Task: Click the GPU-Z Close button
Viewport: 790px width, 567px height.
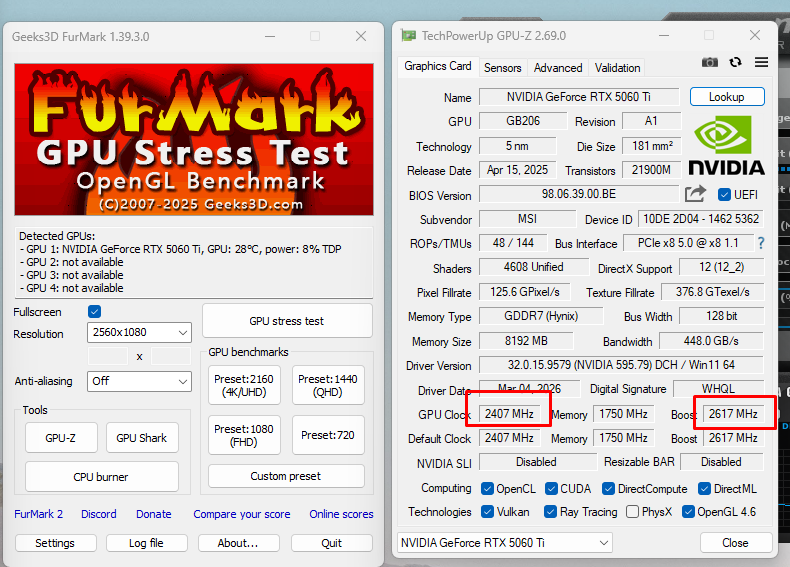Action: (x=736, y=543)
